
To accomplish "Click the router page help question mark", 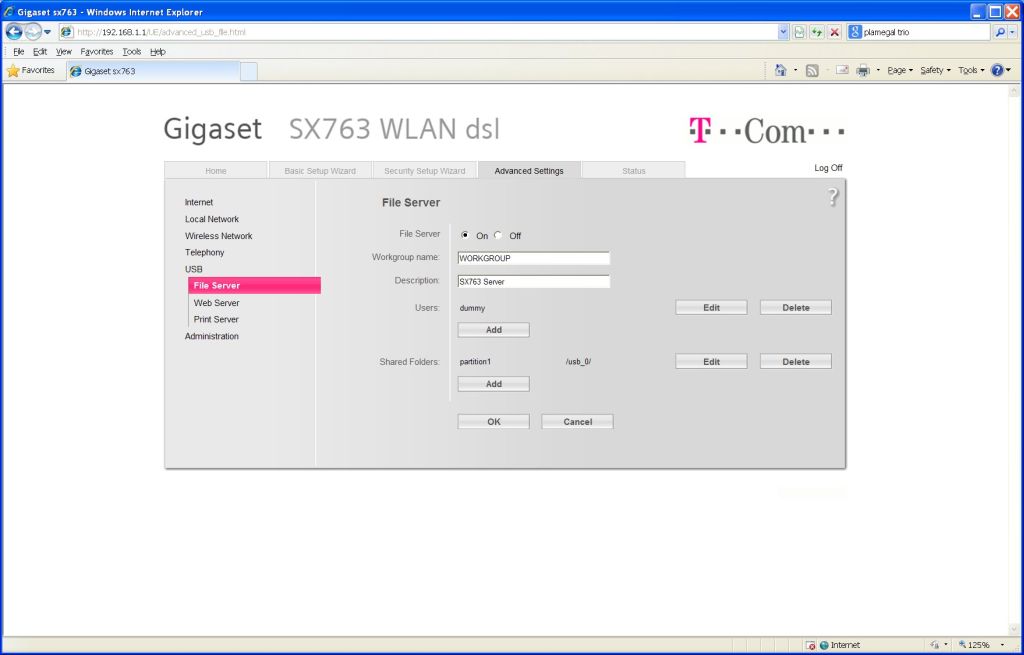I will point(833,197).
